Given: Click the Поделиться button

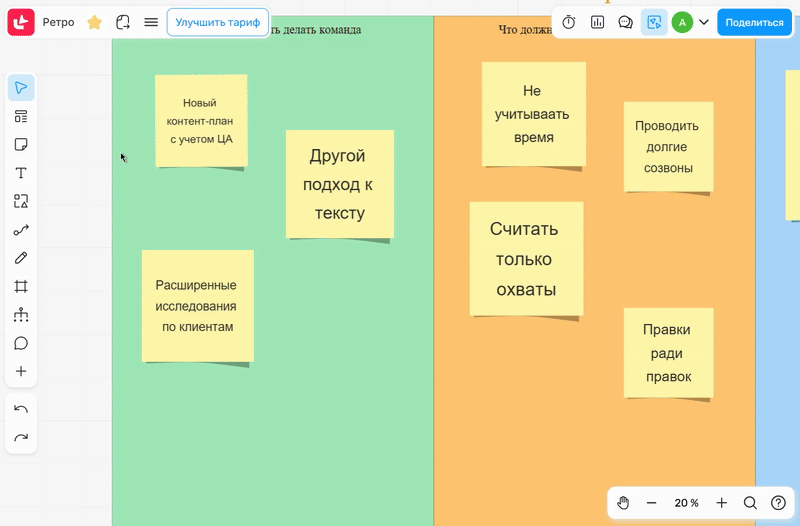Looking at the screenshot, I should [x=754, y=22].
